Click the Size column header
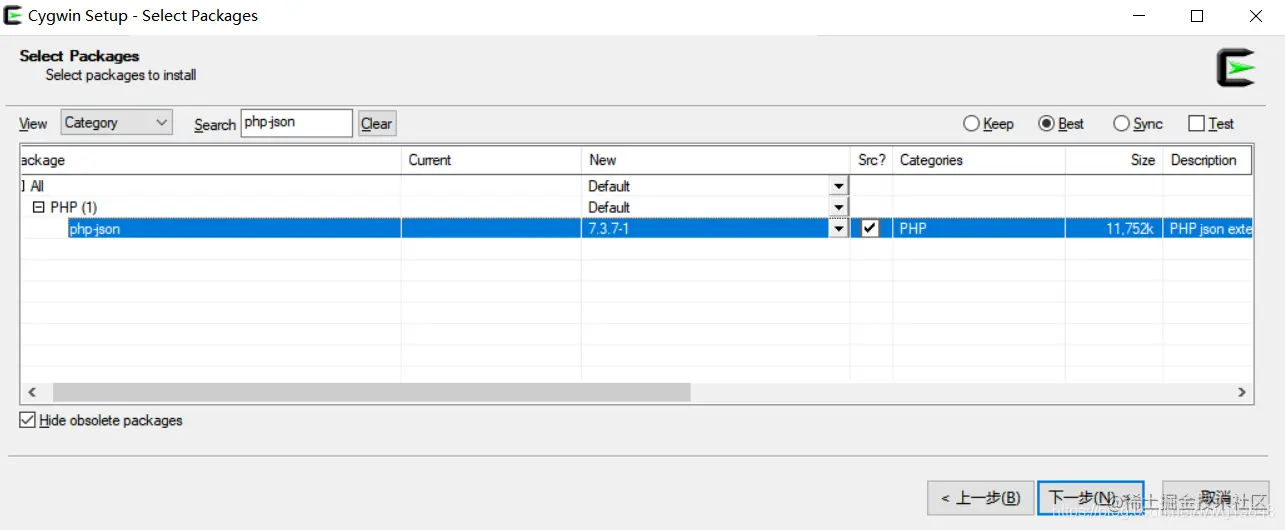 tap(1114, 160)
